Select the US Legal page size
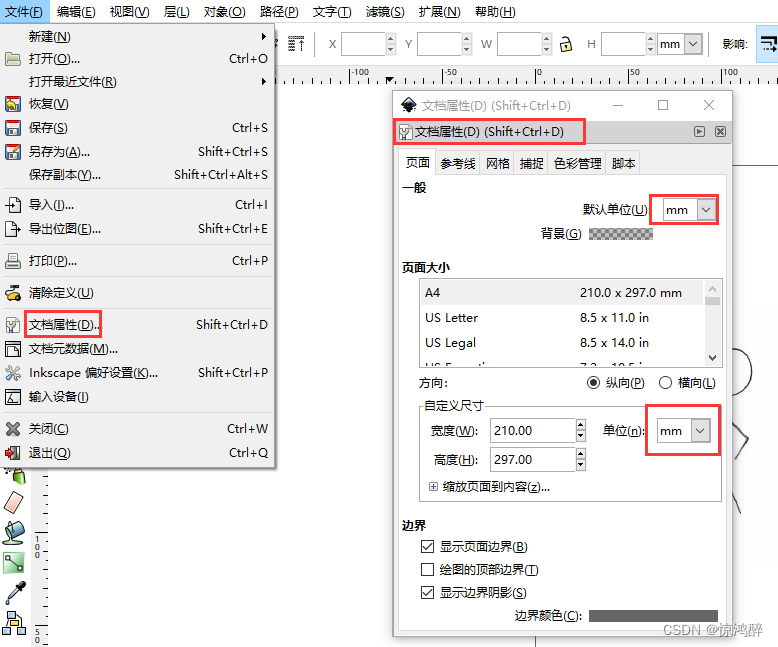 tap(562, 342)
